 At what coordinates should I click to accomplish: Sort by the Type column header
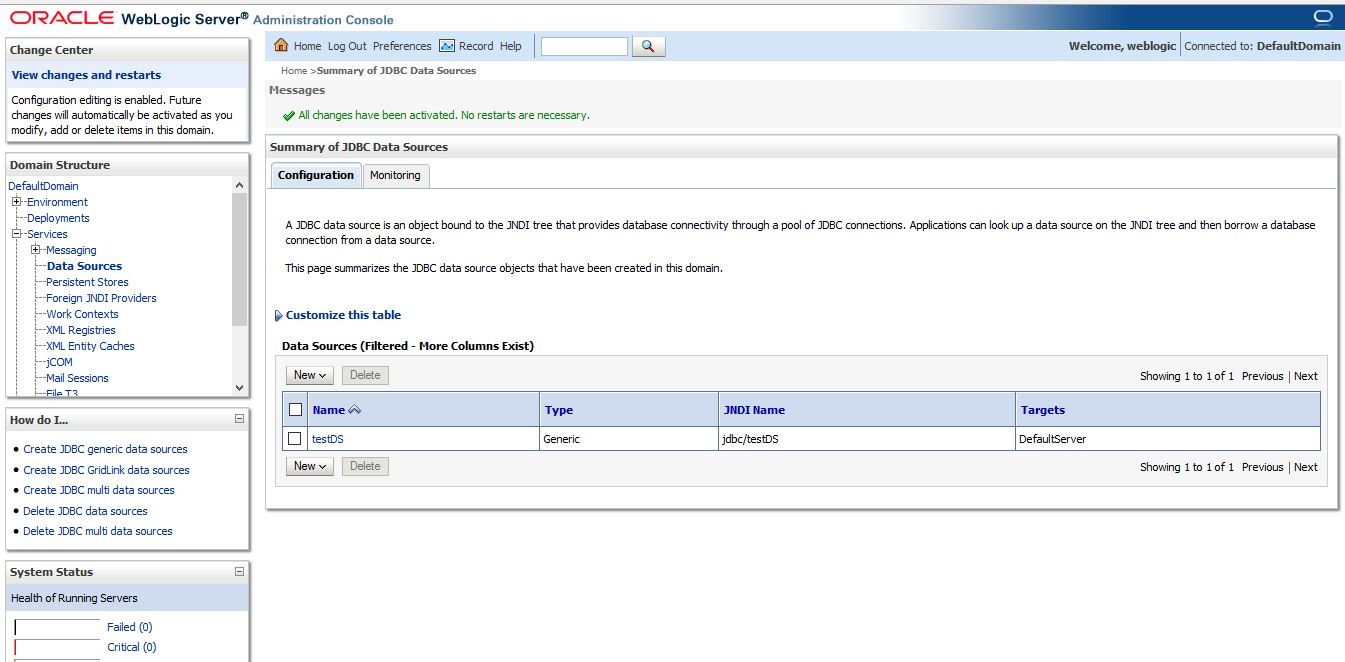(559, 410)
